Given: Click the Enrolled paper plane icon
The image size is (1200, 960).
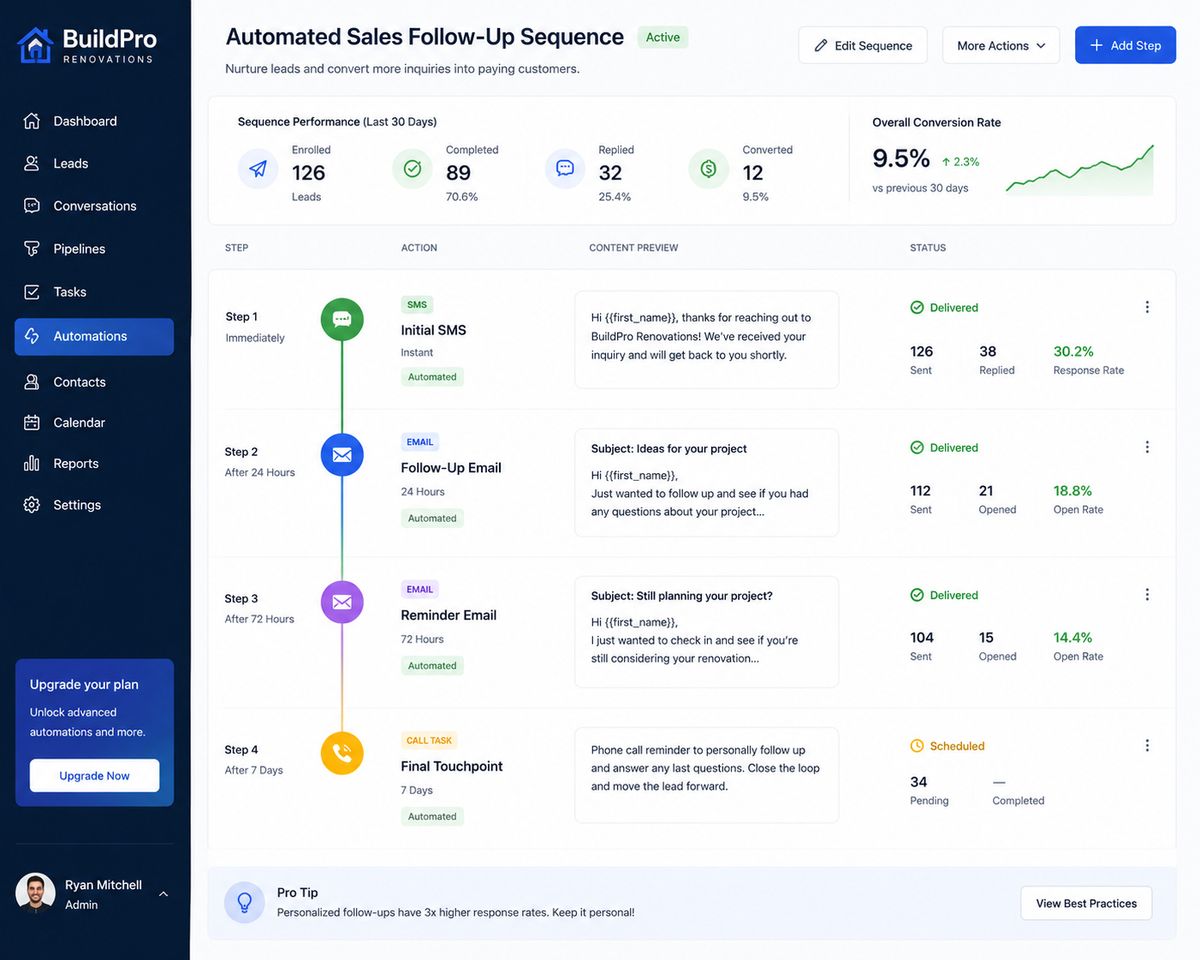Looking at the screenshot, I should coord(258,169).
